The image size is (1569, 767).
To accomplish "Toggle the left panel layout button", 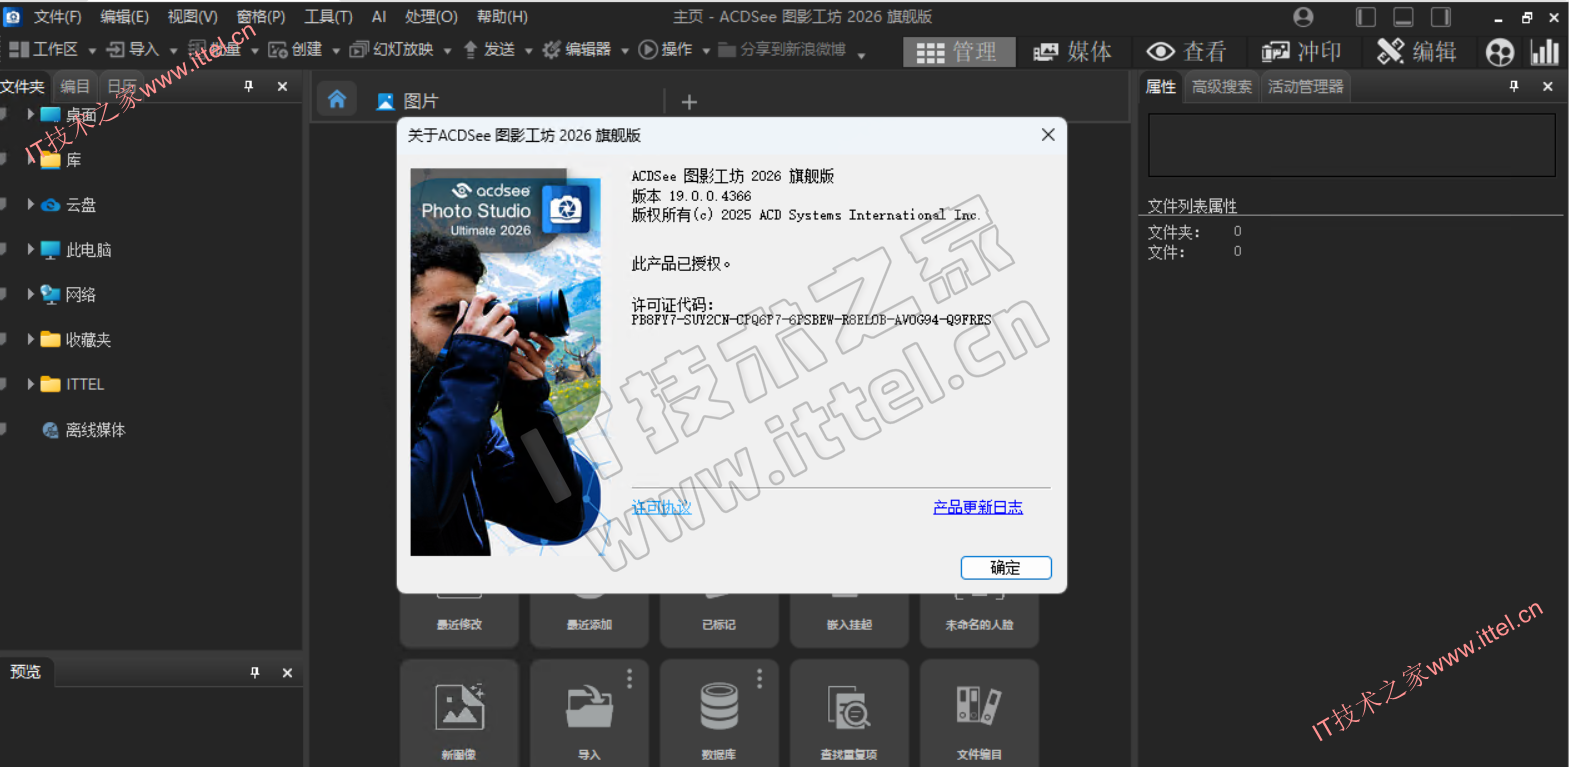I will tap(1365, 17).
